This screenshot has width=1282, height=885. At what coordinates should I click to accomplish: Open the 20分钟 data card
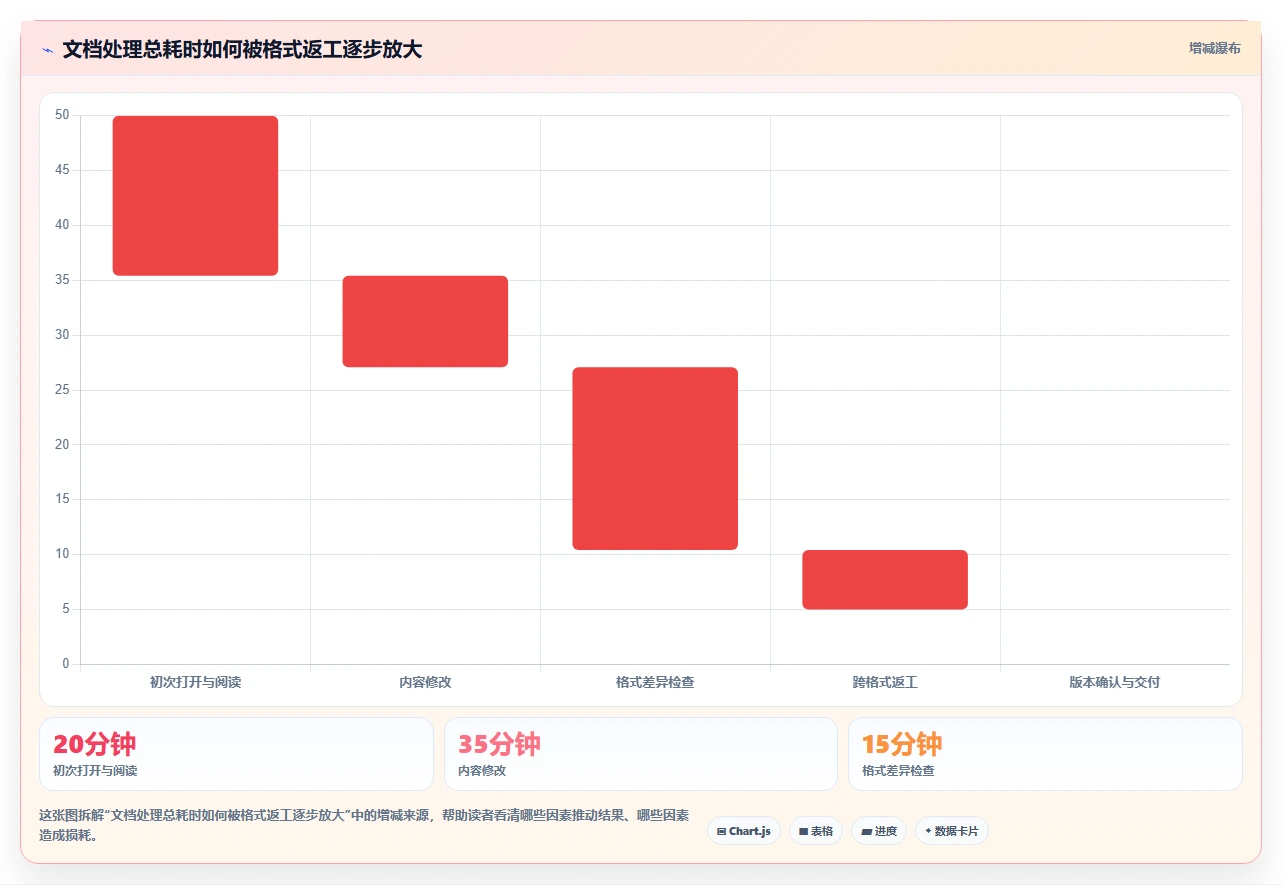point(236,754)
